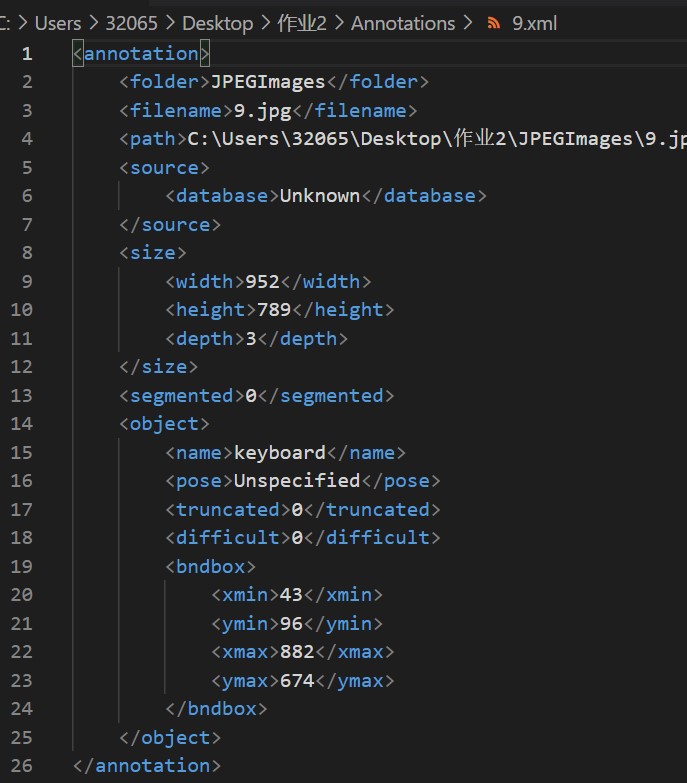Click the closing bndbox tag

pyautogui.click(x=216, y=708)
